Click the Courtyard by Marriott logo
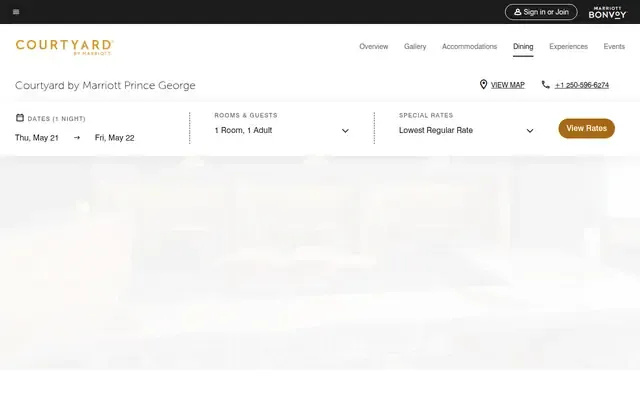The width and height of the screenshot is (640, 400). (x=64, y=47)
